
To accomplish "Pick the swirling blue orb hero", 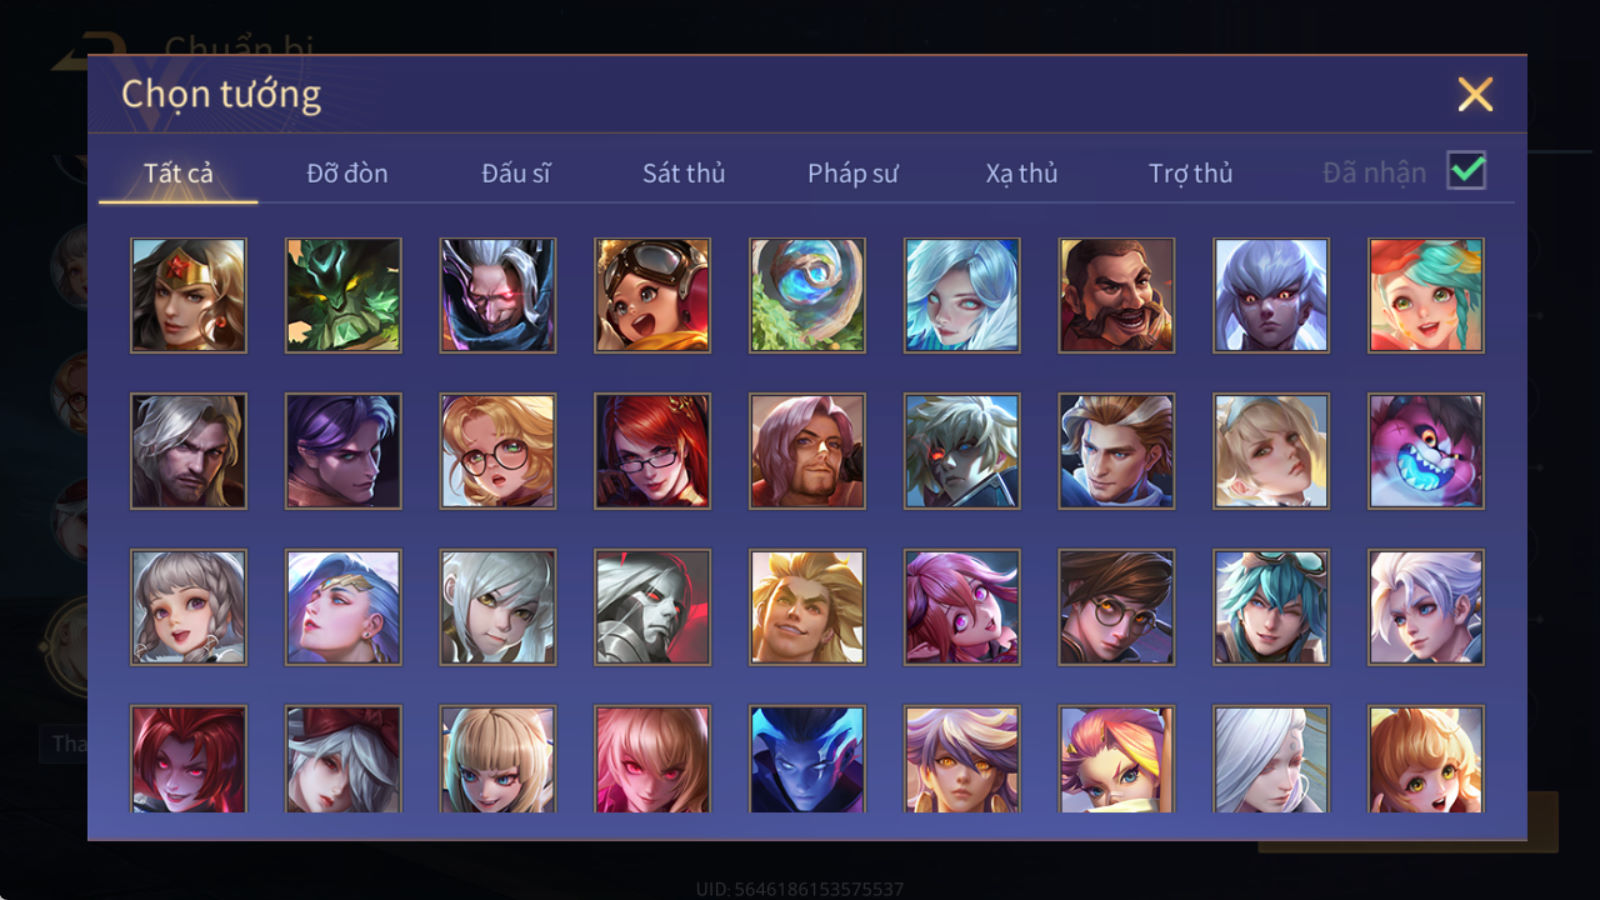I will pyautogui.click(x=807, y=295).
